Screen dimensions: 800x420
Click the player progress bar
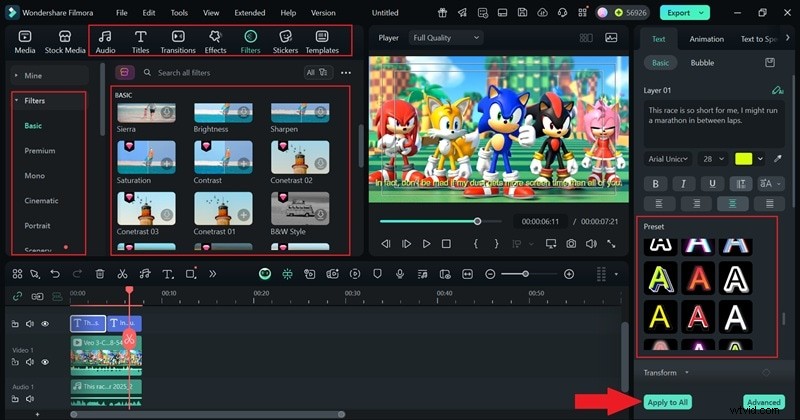pyautogui.click(x=440, y=221)
